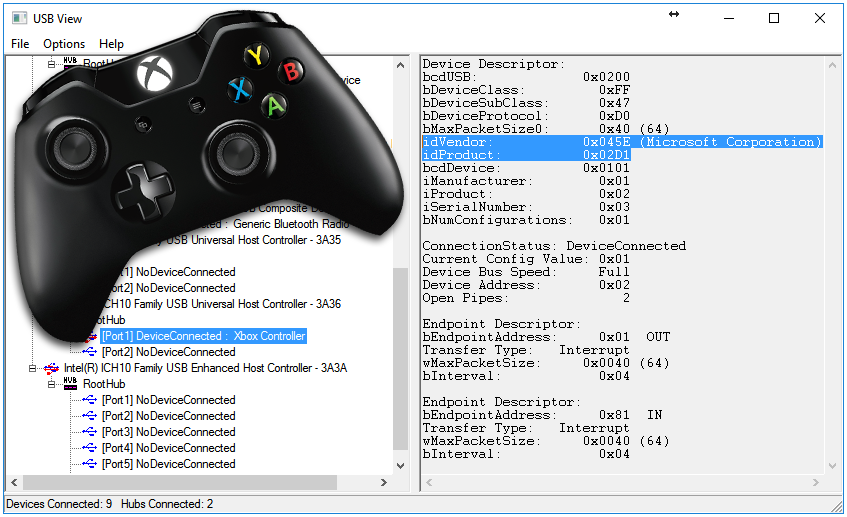Click USB icon for Port1 under 3A3A RootHub
The width and height of the screenshot is (847, 517).
pos(90,400)
